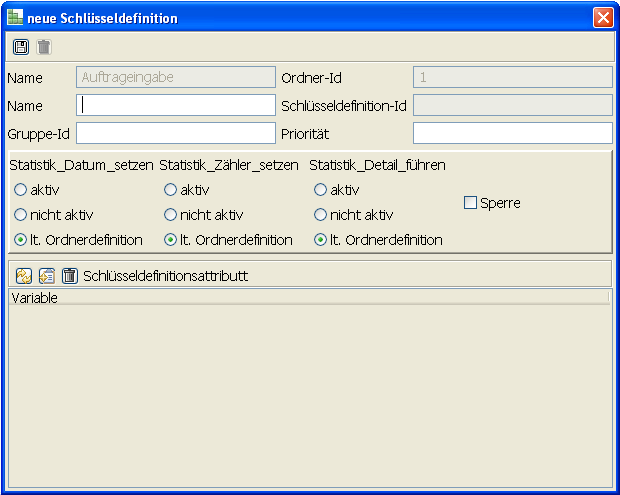Delete attribute using the lower trash icon
Viewport: 620px width, 495px height.
coord(70,275)
